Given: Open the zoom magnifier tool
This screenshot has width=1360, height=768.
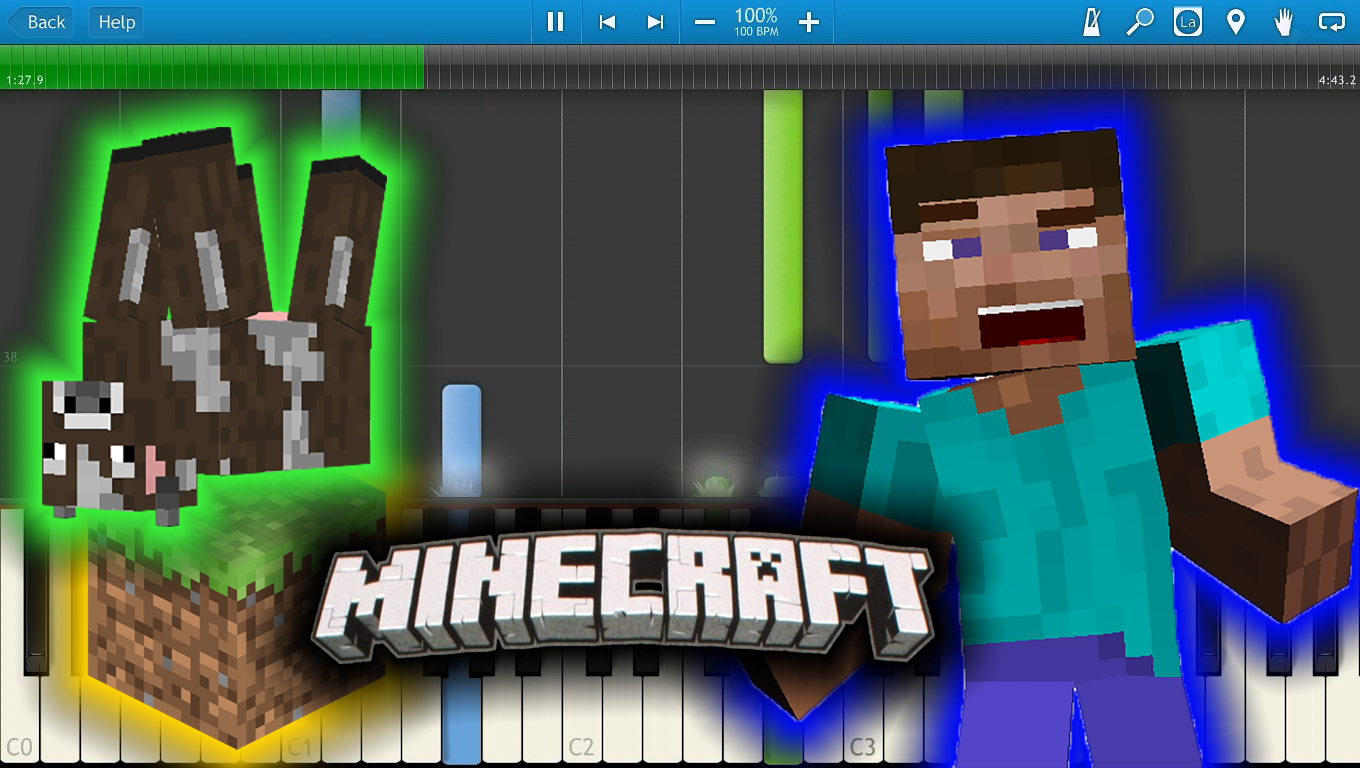Looking at the screenshot, I should [1140, 22].
